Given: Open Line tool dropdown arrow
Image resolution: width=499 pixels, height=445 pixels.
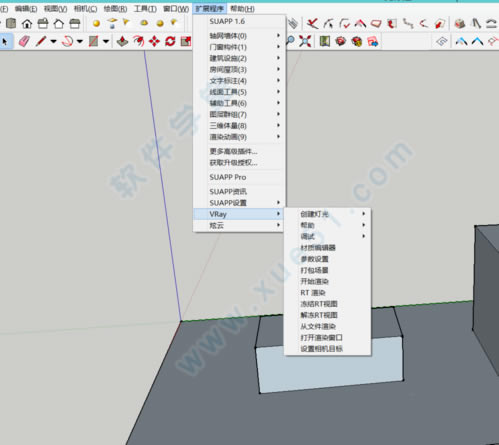Looking at the screenshot, I should point(53,42).
